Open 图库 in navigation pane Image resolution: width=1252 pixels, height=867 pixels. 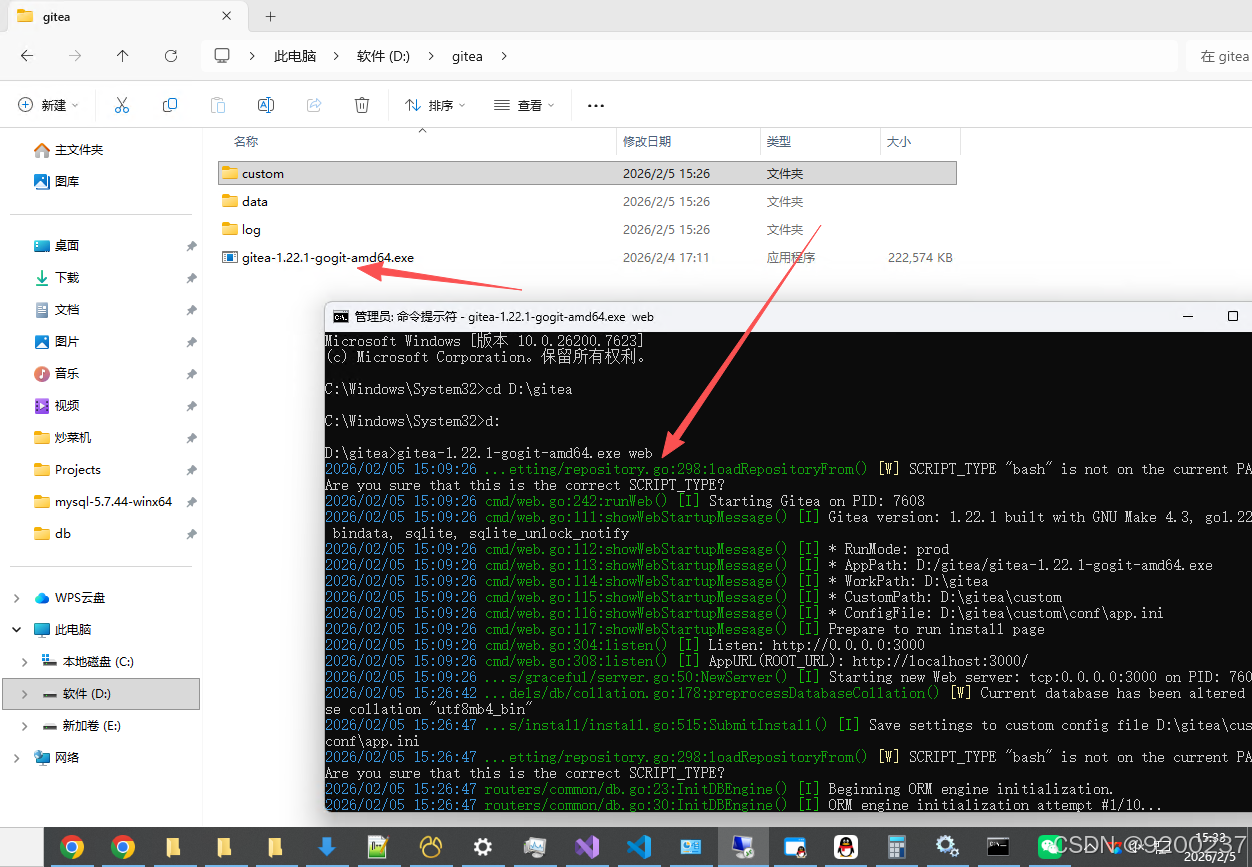click(x=67, y=181)
